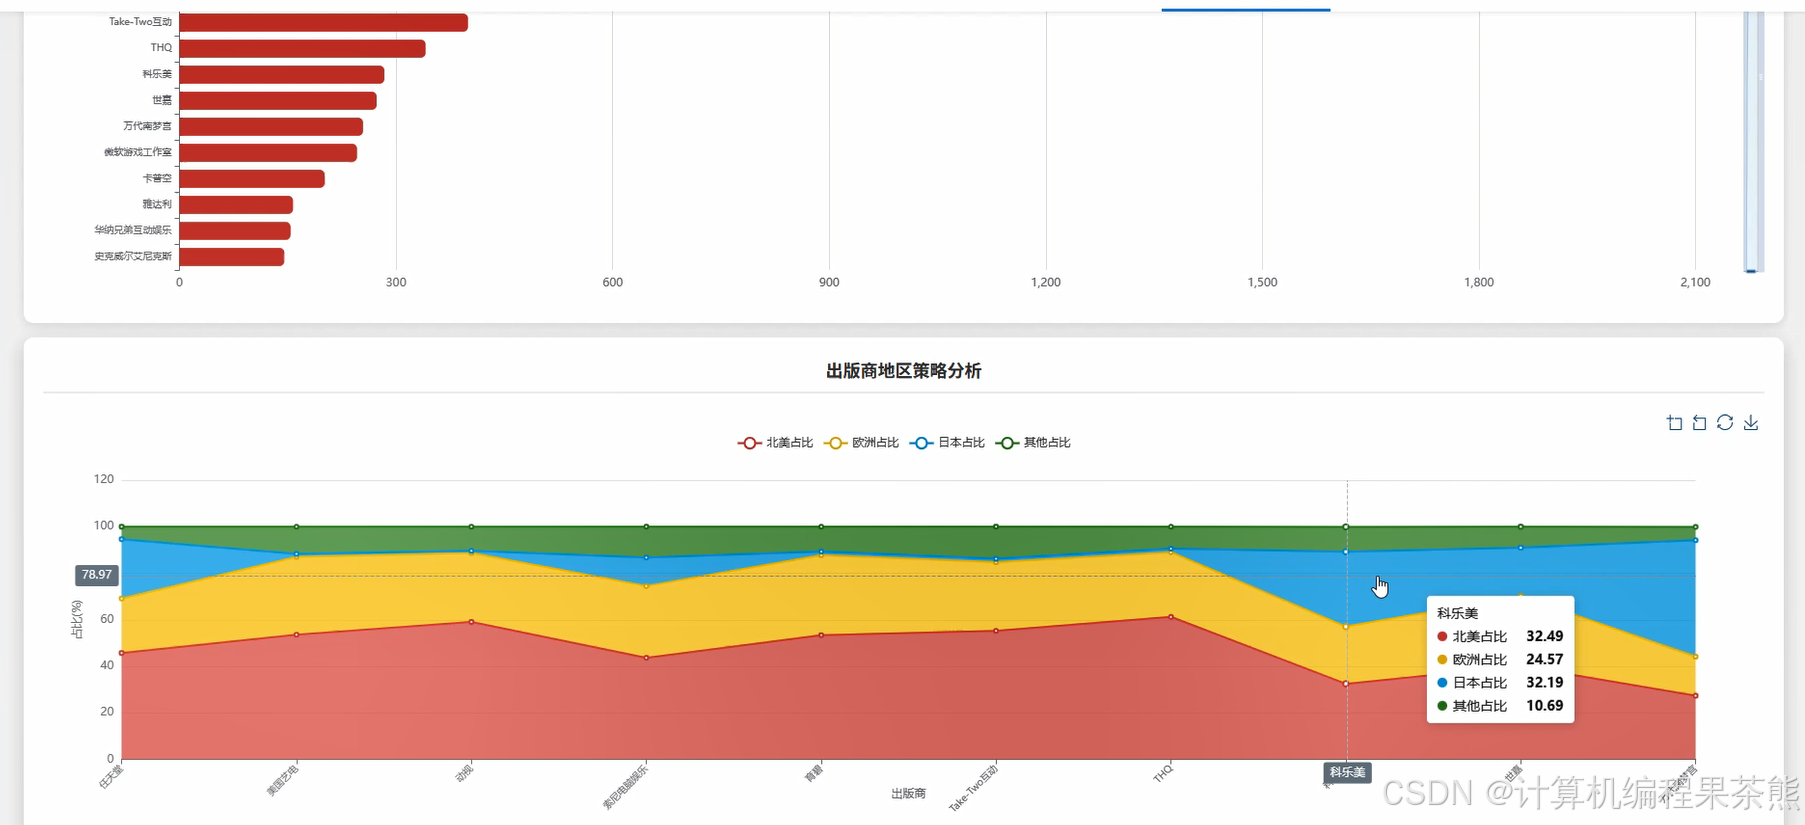Click the 华纳兄弟互动娱乐 label on the bar chart axis
The image size is (1805, 825).
point(133,229)
